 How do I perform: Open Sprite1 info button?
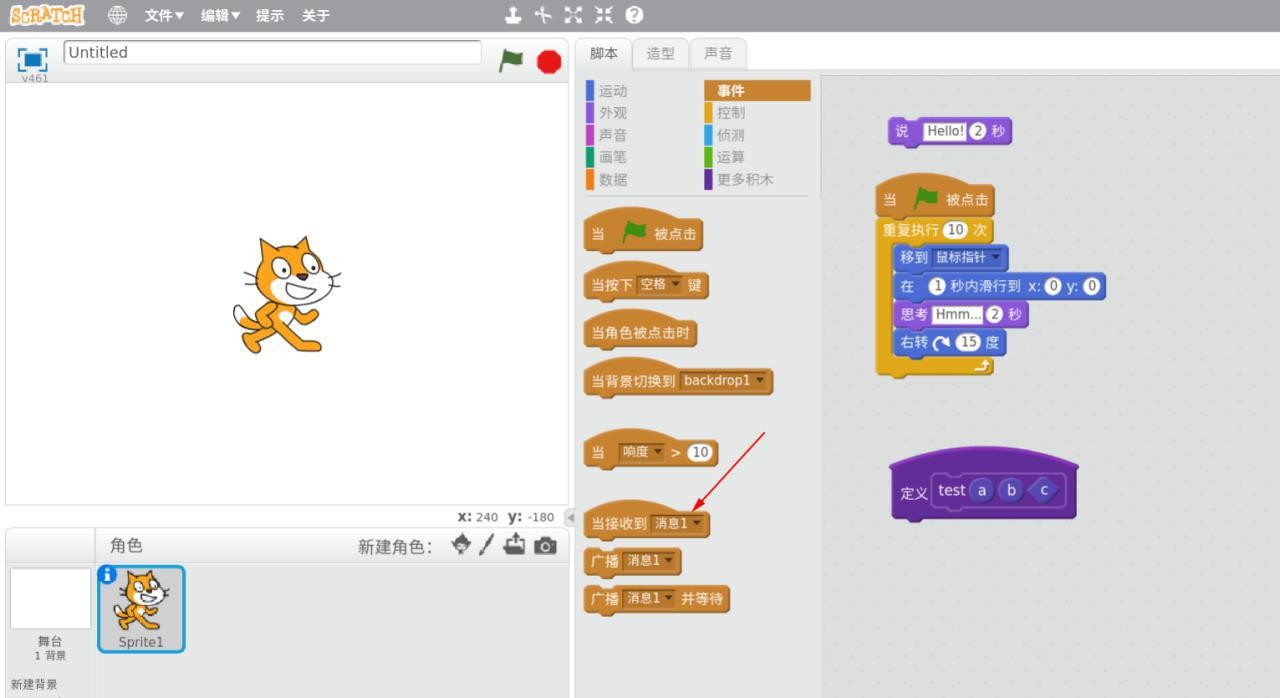[107, 574]
